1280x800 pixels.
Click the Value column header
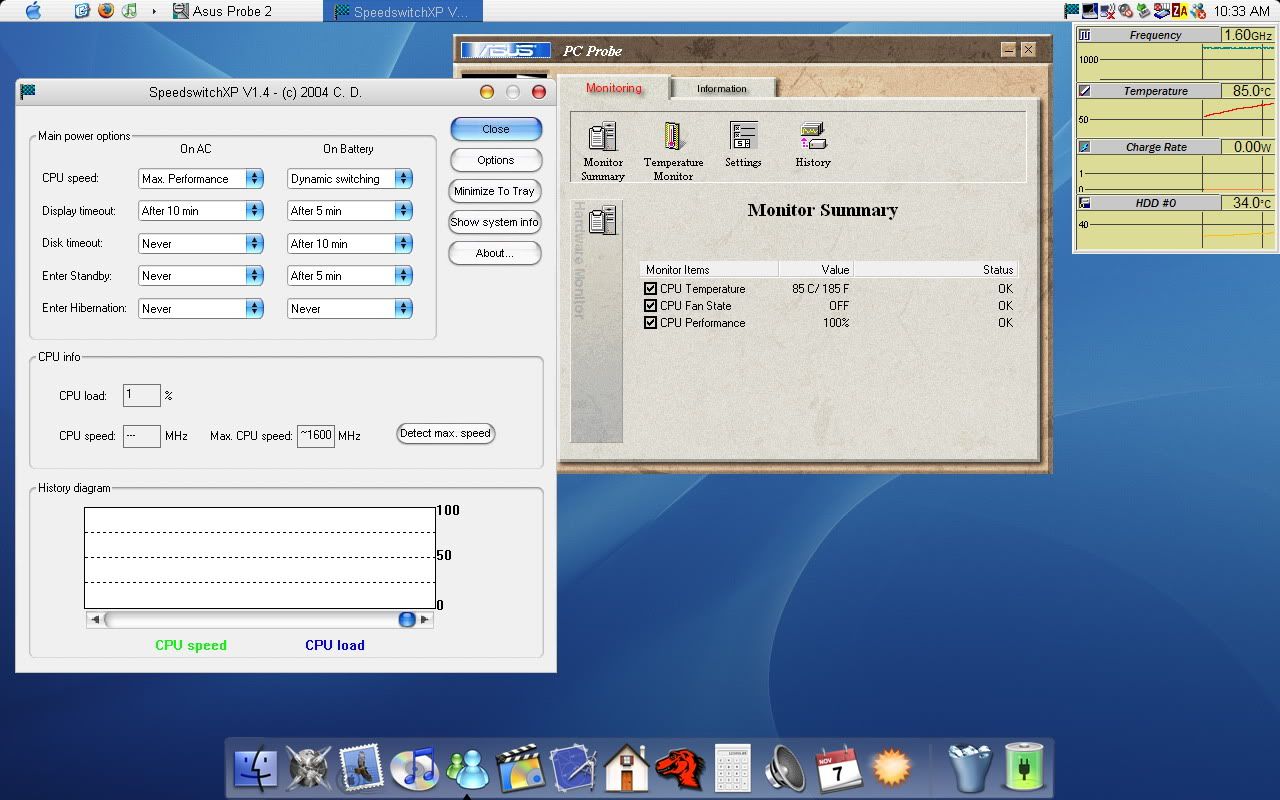coord(816,269)
